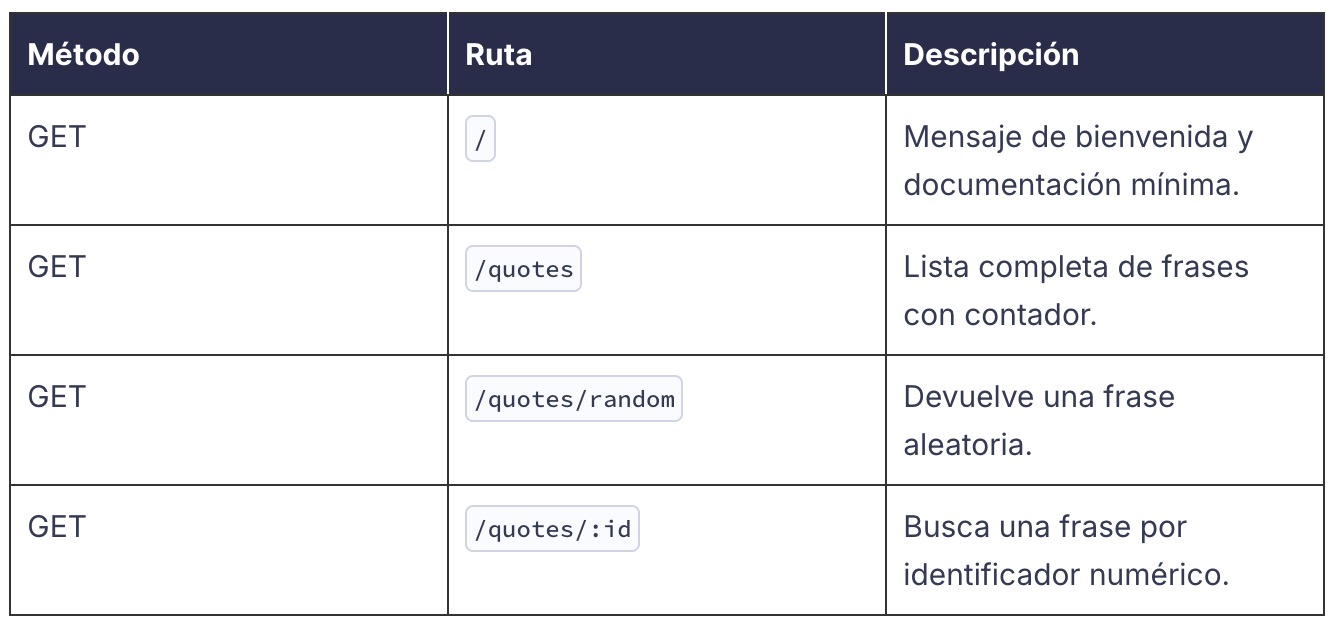Click the Método column header
1342x640 pixels.
point(83,55)
